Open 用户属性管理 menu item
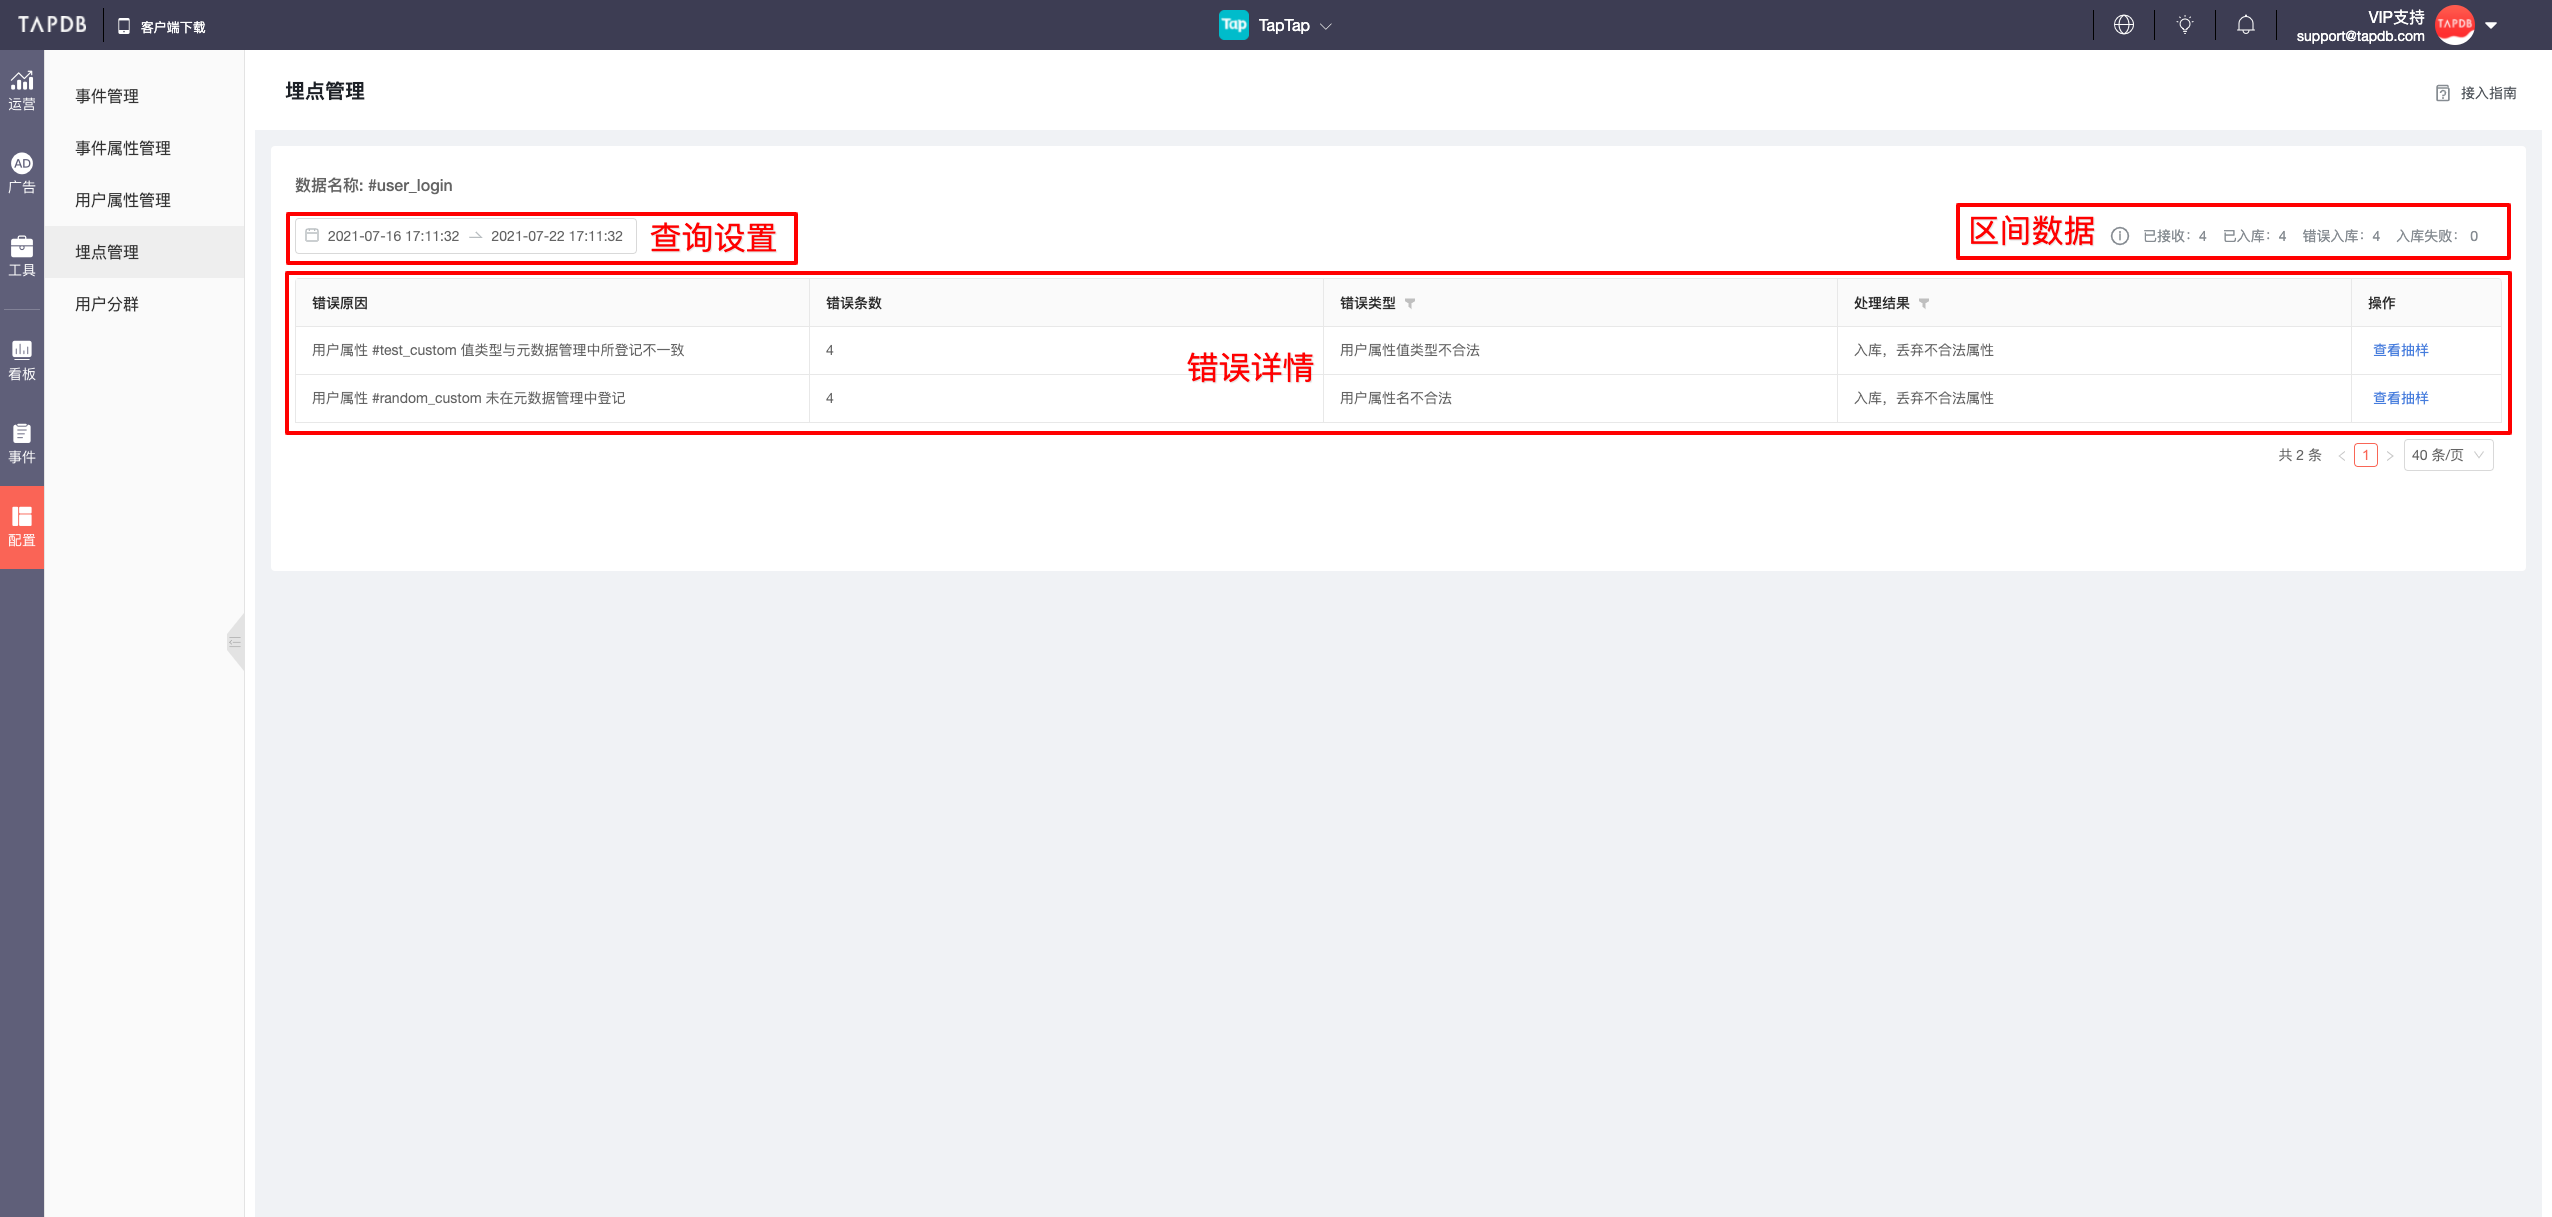Image resolution: width=2552 pixels, height=1217 pixels. 123,200
